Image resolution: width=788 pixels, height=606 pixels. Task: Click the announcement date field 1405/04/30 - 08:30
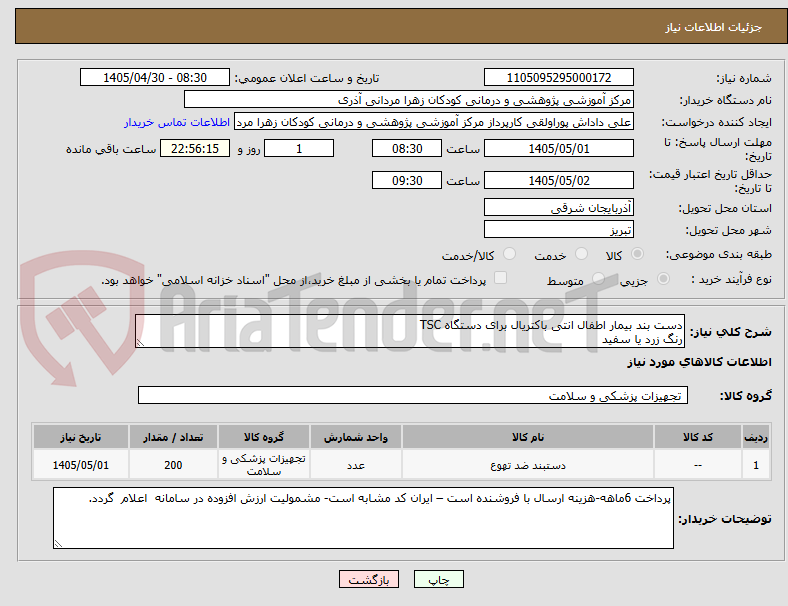click(x=155, y=77)
